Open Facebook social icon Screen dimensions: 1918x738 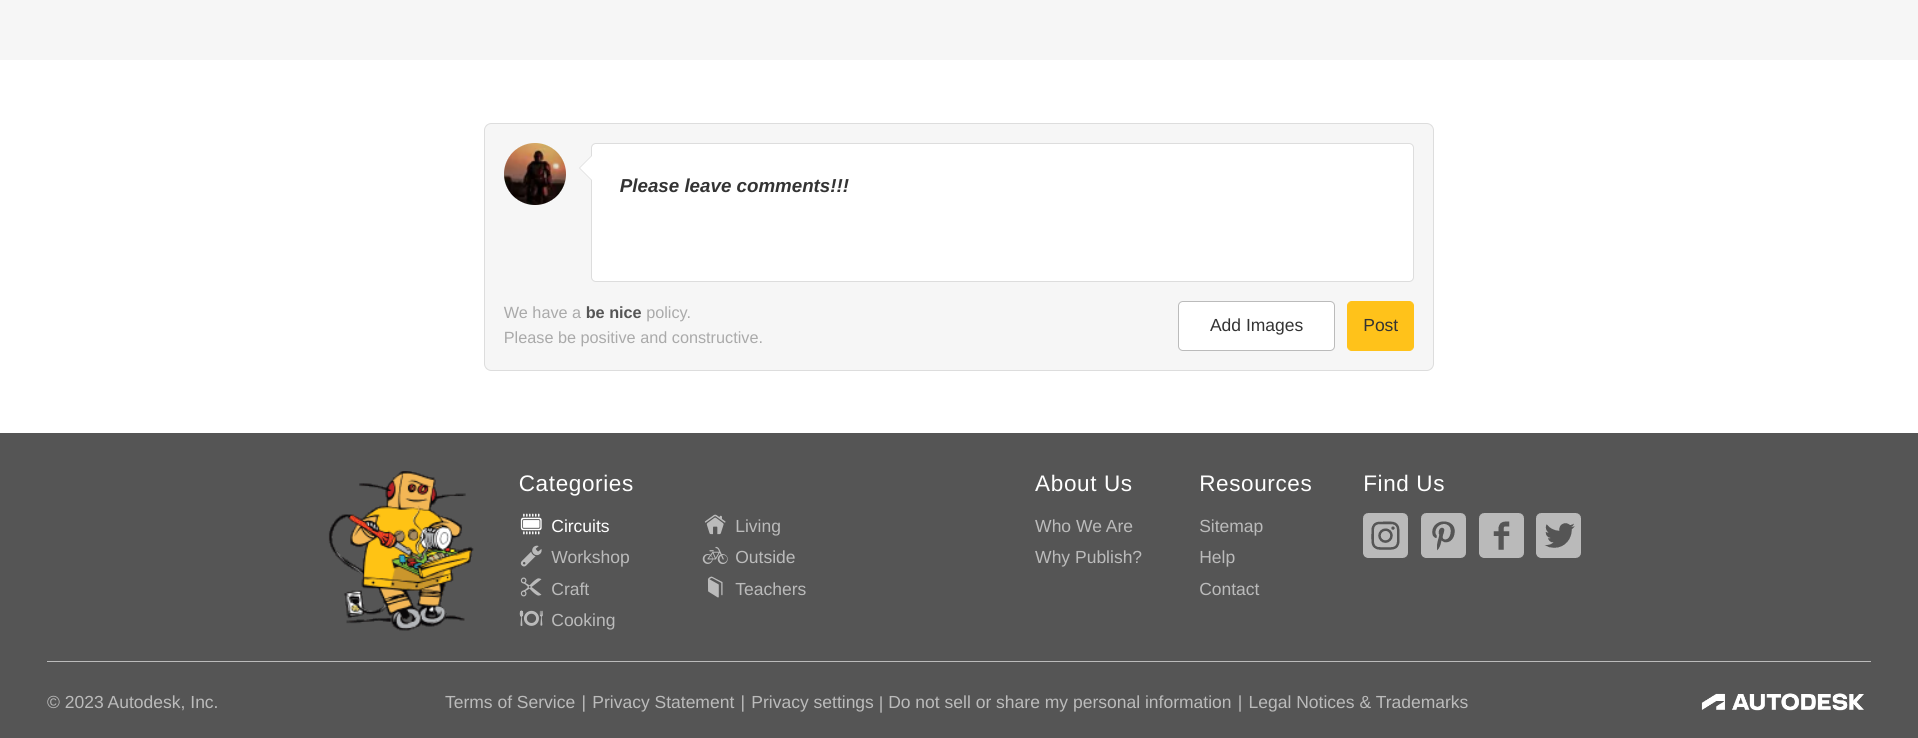click(1501, 535)
